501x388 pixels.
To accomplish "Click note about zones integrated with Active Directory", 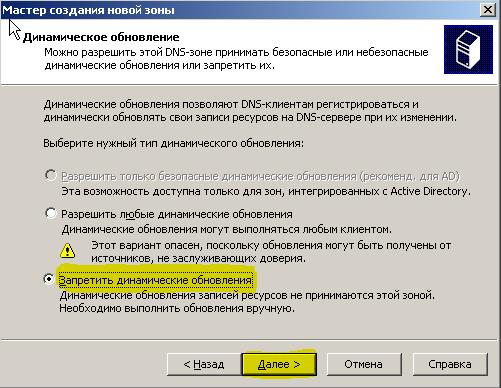I will coord(266,191).
